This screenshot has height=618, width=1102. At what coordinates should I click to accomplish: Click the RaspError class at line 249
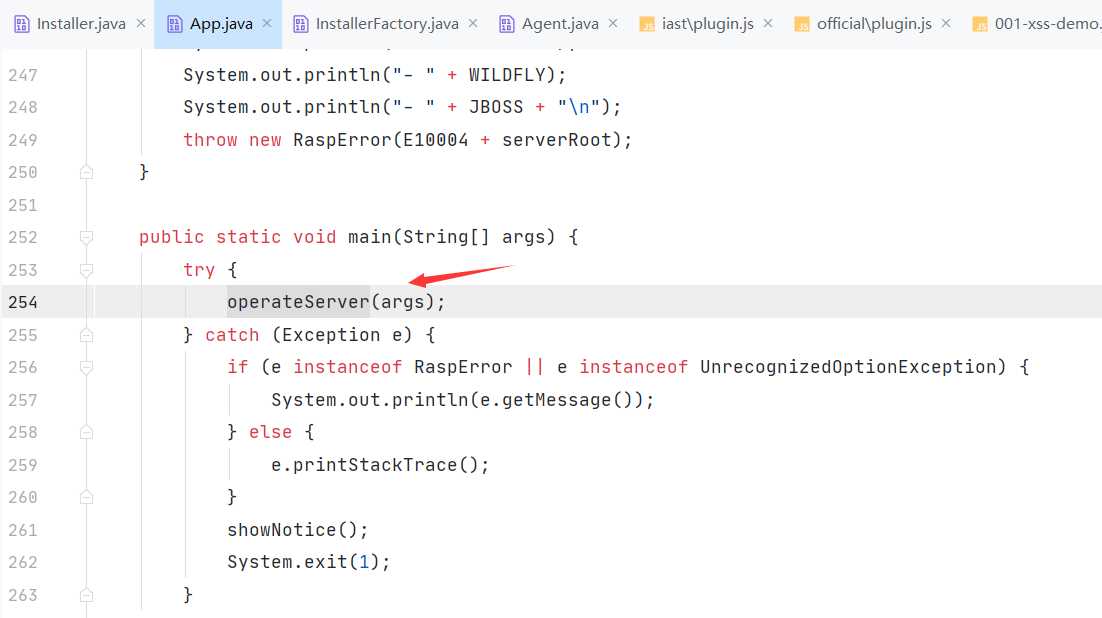tap(342, 140)
